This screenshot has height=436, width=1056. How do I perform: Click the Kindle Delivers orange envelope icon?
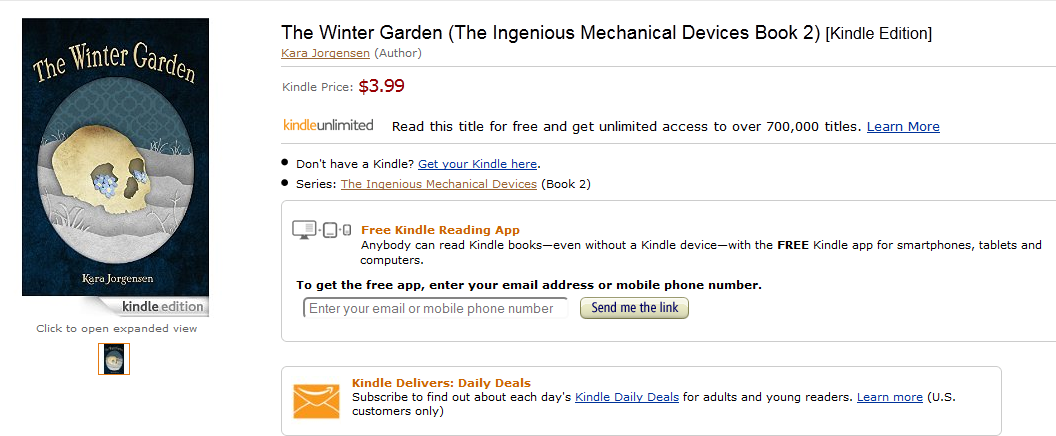(316, 400)
